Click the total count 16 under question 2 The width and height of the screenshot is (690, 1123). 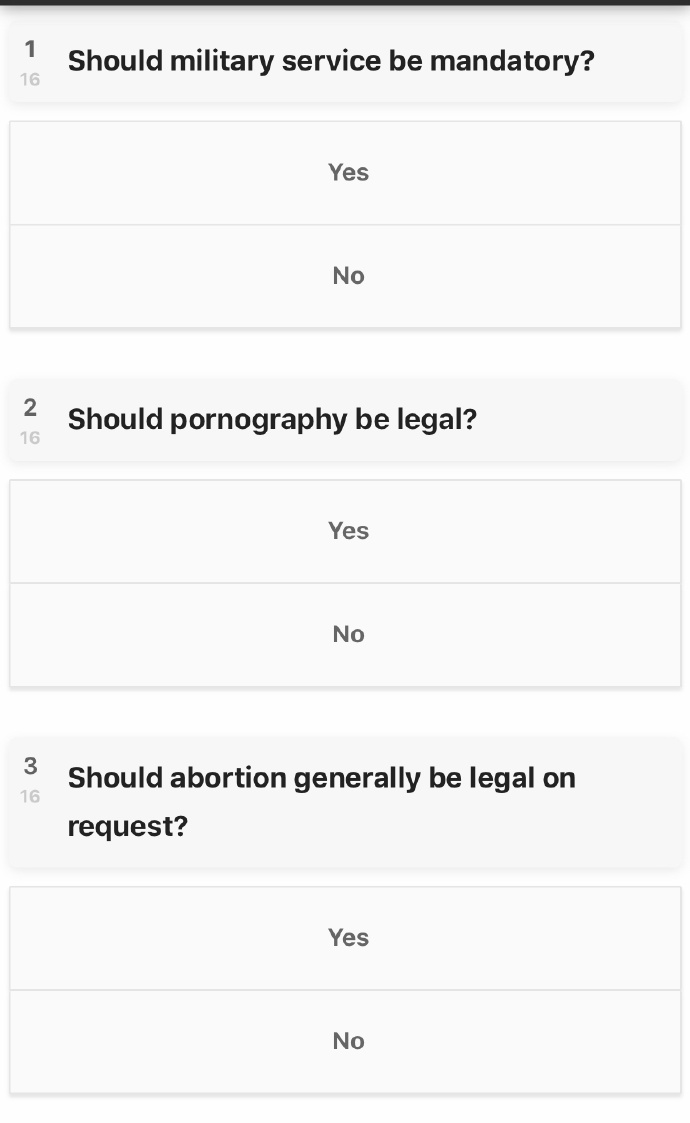tap(30, 437)
